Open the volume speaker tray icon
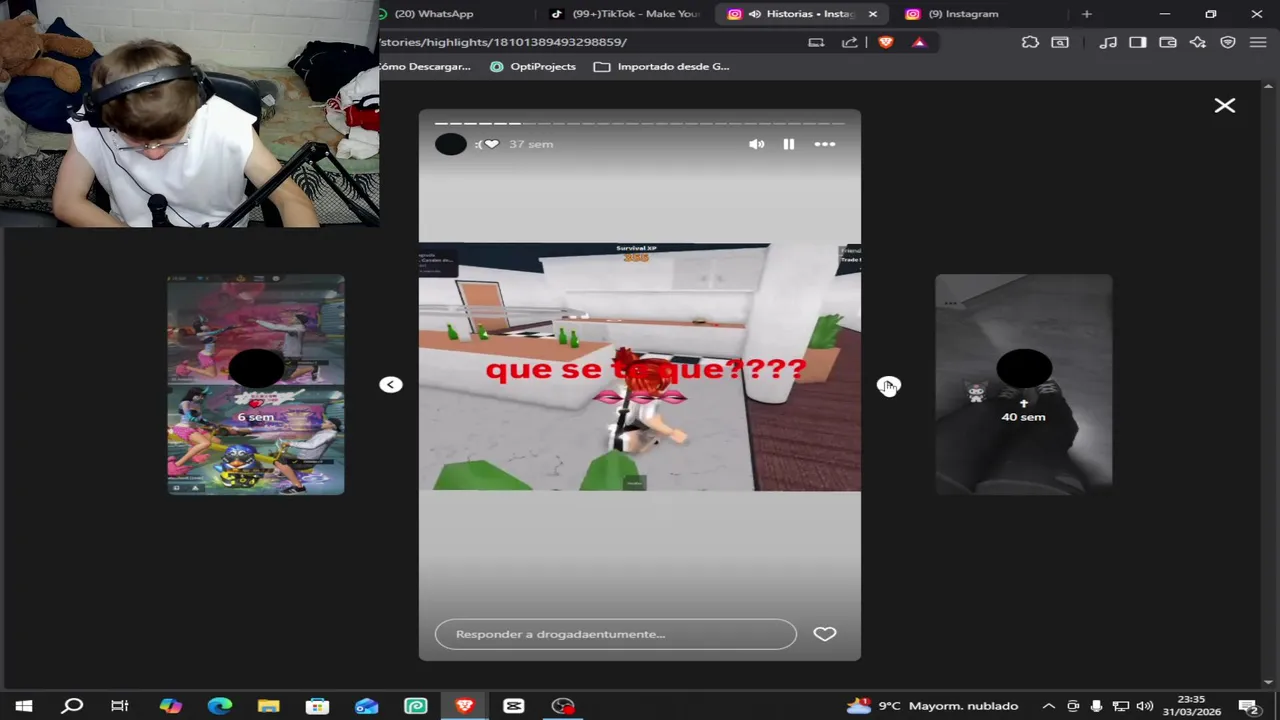Screen dimensions: 1280x720 pos(1145,706)
